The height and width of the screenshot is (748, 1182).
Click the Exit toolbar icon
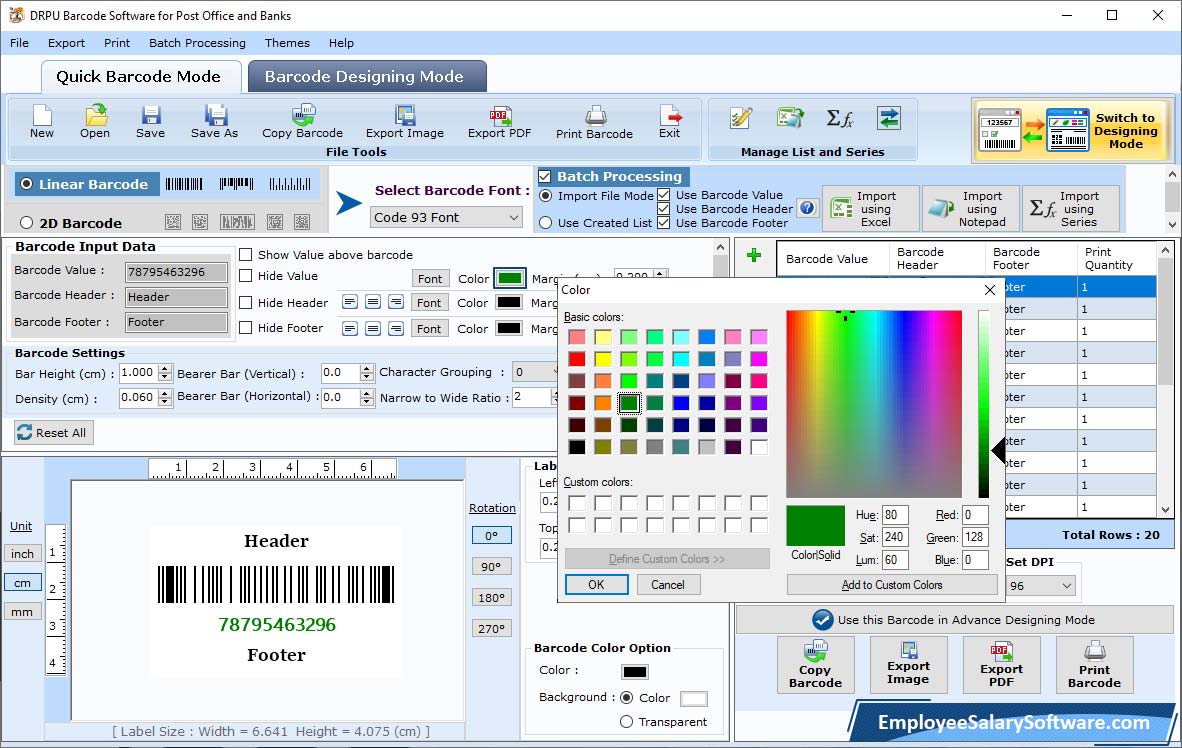669,122
